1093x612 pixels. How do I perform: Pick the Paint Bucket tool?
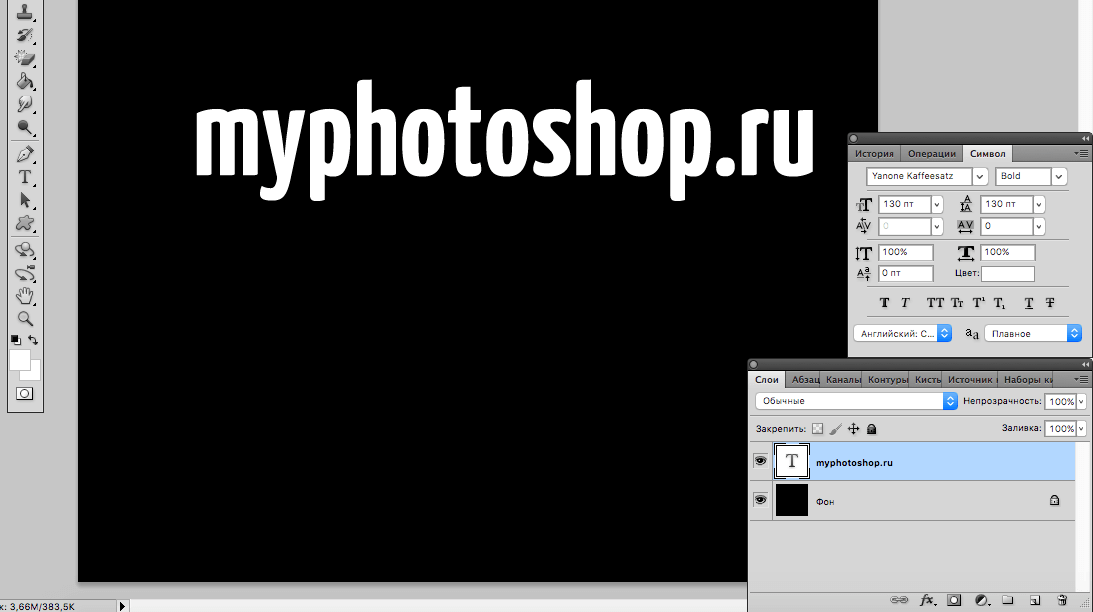tap(25, 81)
